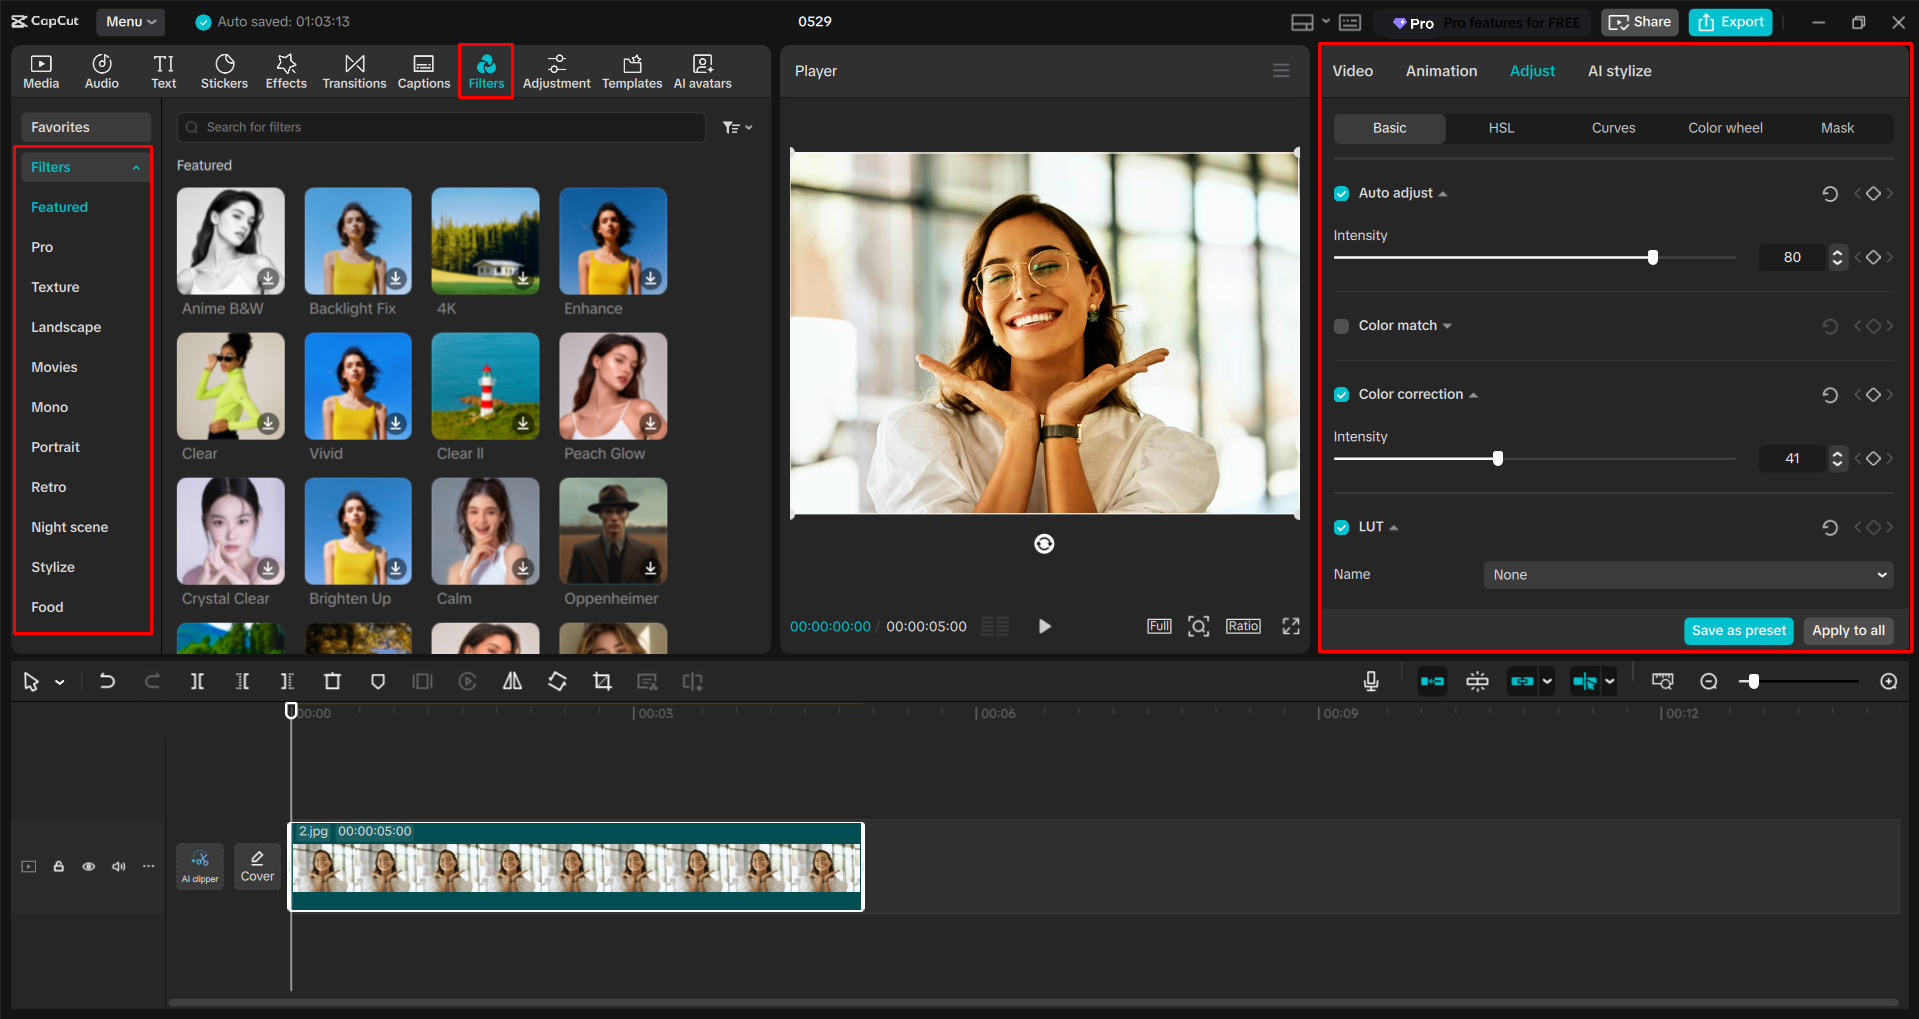Viewport: 1919px width, 1019px height.
Task: Click the Voiceover microphone icon
Action: [1369, 681]
